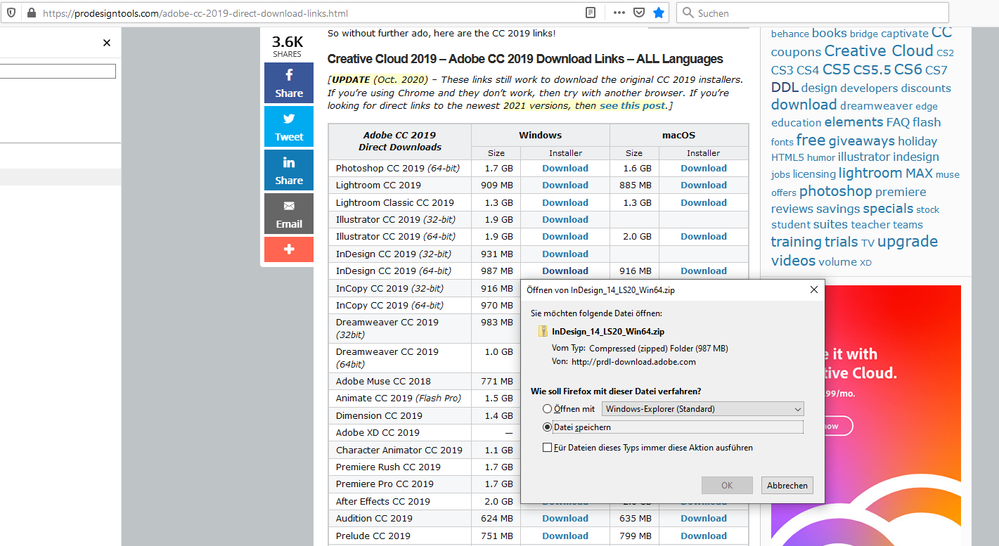The width and height of the screenshot is (999, 546).
Task: Download Illustrator CC 2019 32-bit for Windows
Action: [x=565, y=219]
